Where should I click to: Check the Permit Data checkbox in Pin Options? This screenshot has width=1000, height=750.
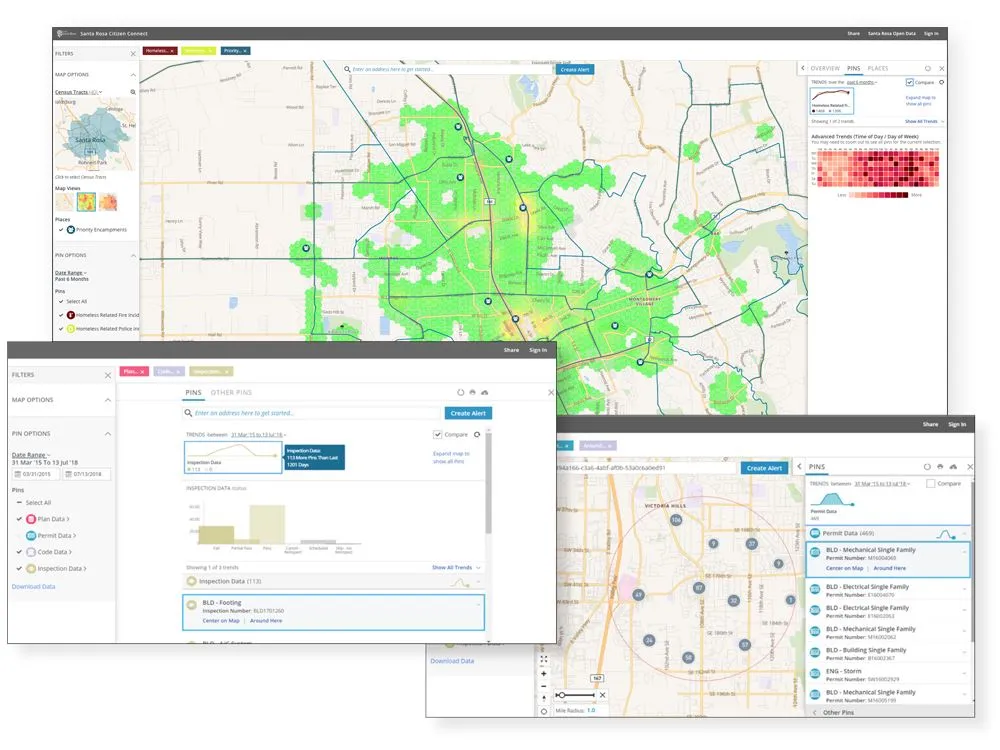19,535
